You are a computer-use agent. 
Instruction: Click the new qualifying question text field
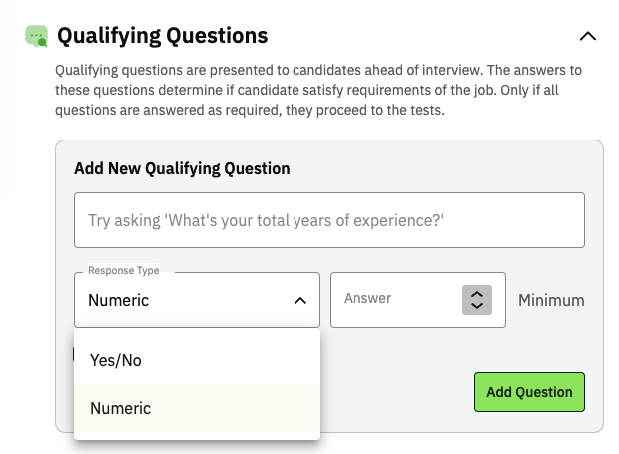(329, 220)
